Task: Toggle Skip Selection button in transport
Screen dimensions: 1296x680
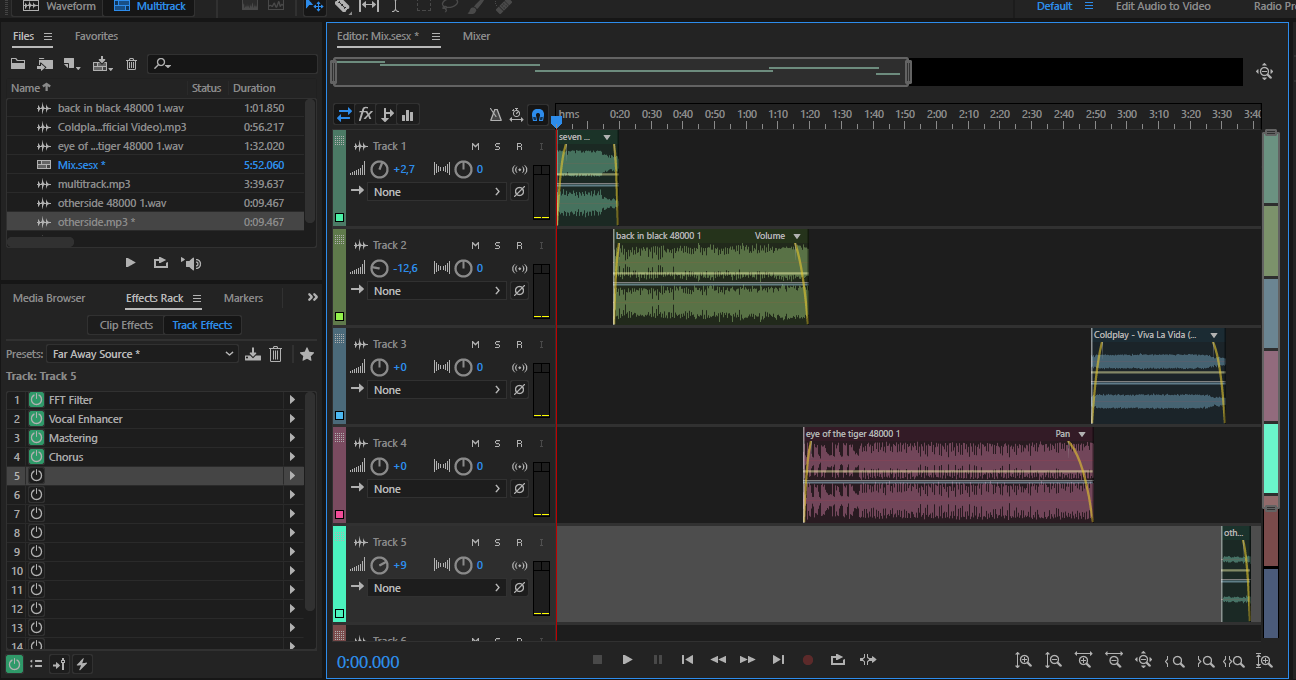Action: pyautogui.click(x=868, y=660)
